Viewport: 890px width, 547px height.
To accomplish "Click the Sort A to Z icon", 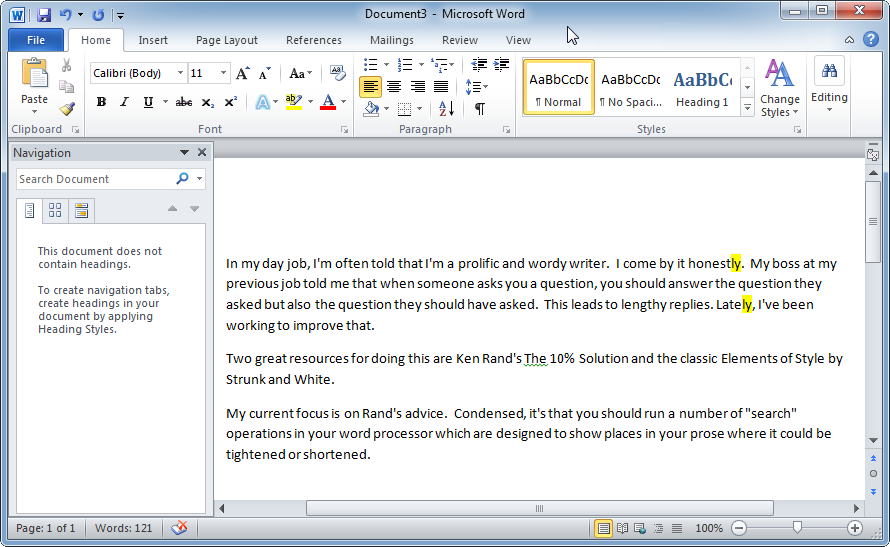I will click(446, 108).
